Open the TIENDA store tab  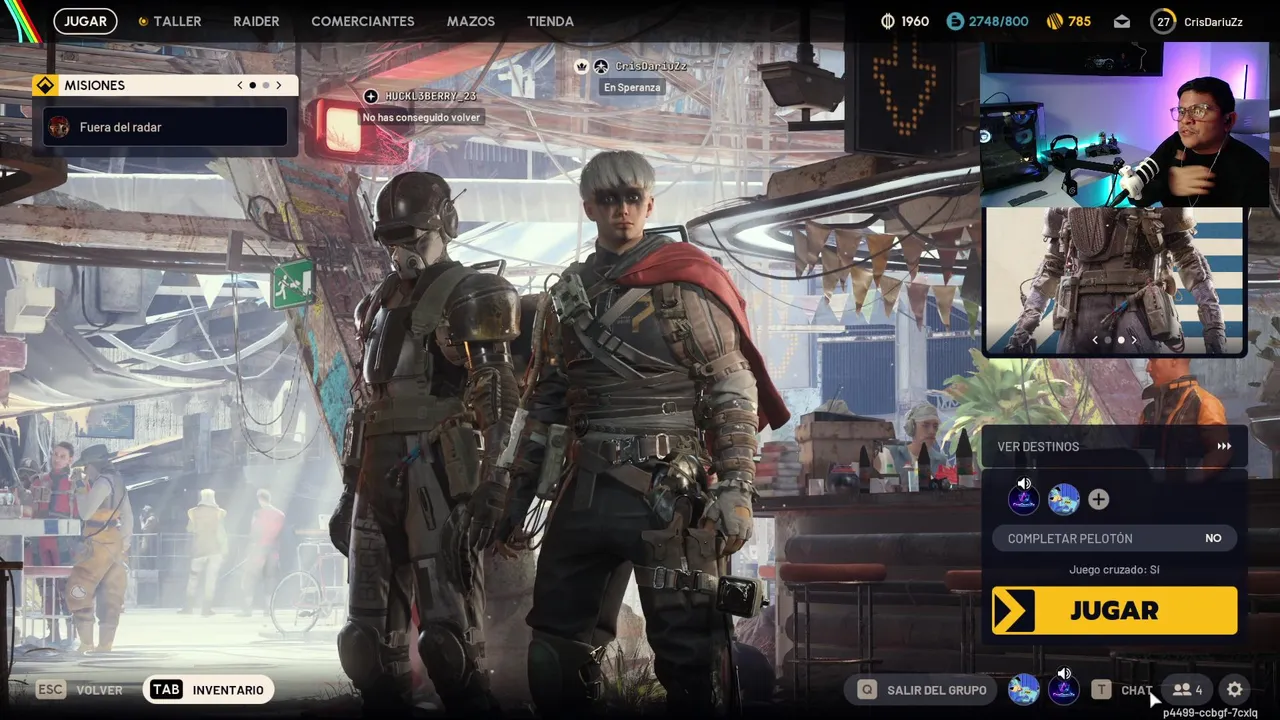[x=550, y=21]
